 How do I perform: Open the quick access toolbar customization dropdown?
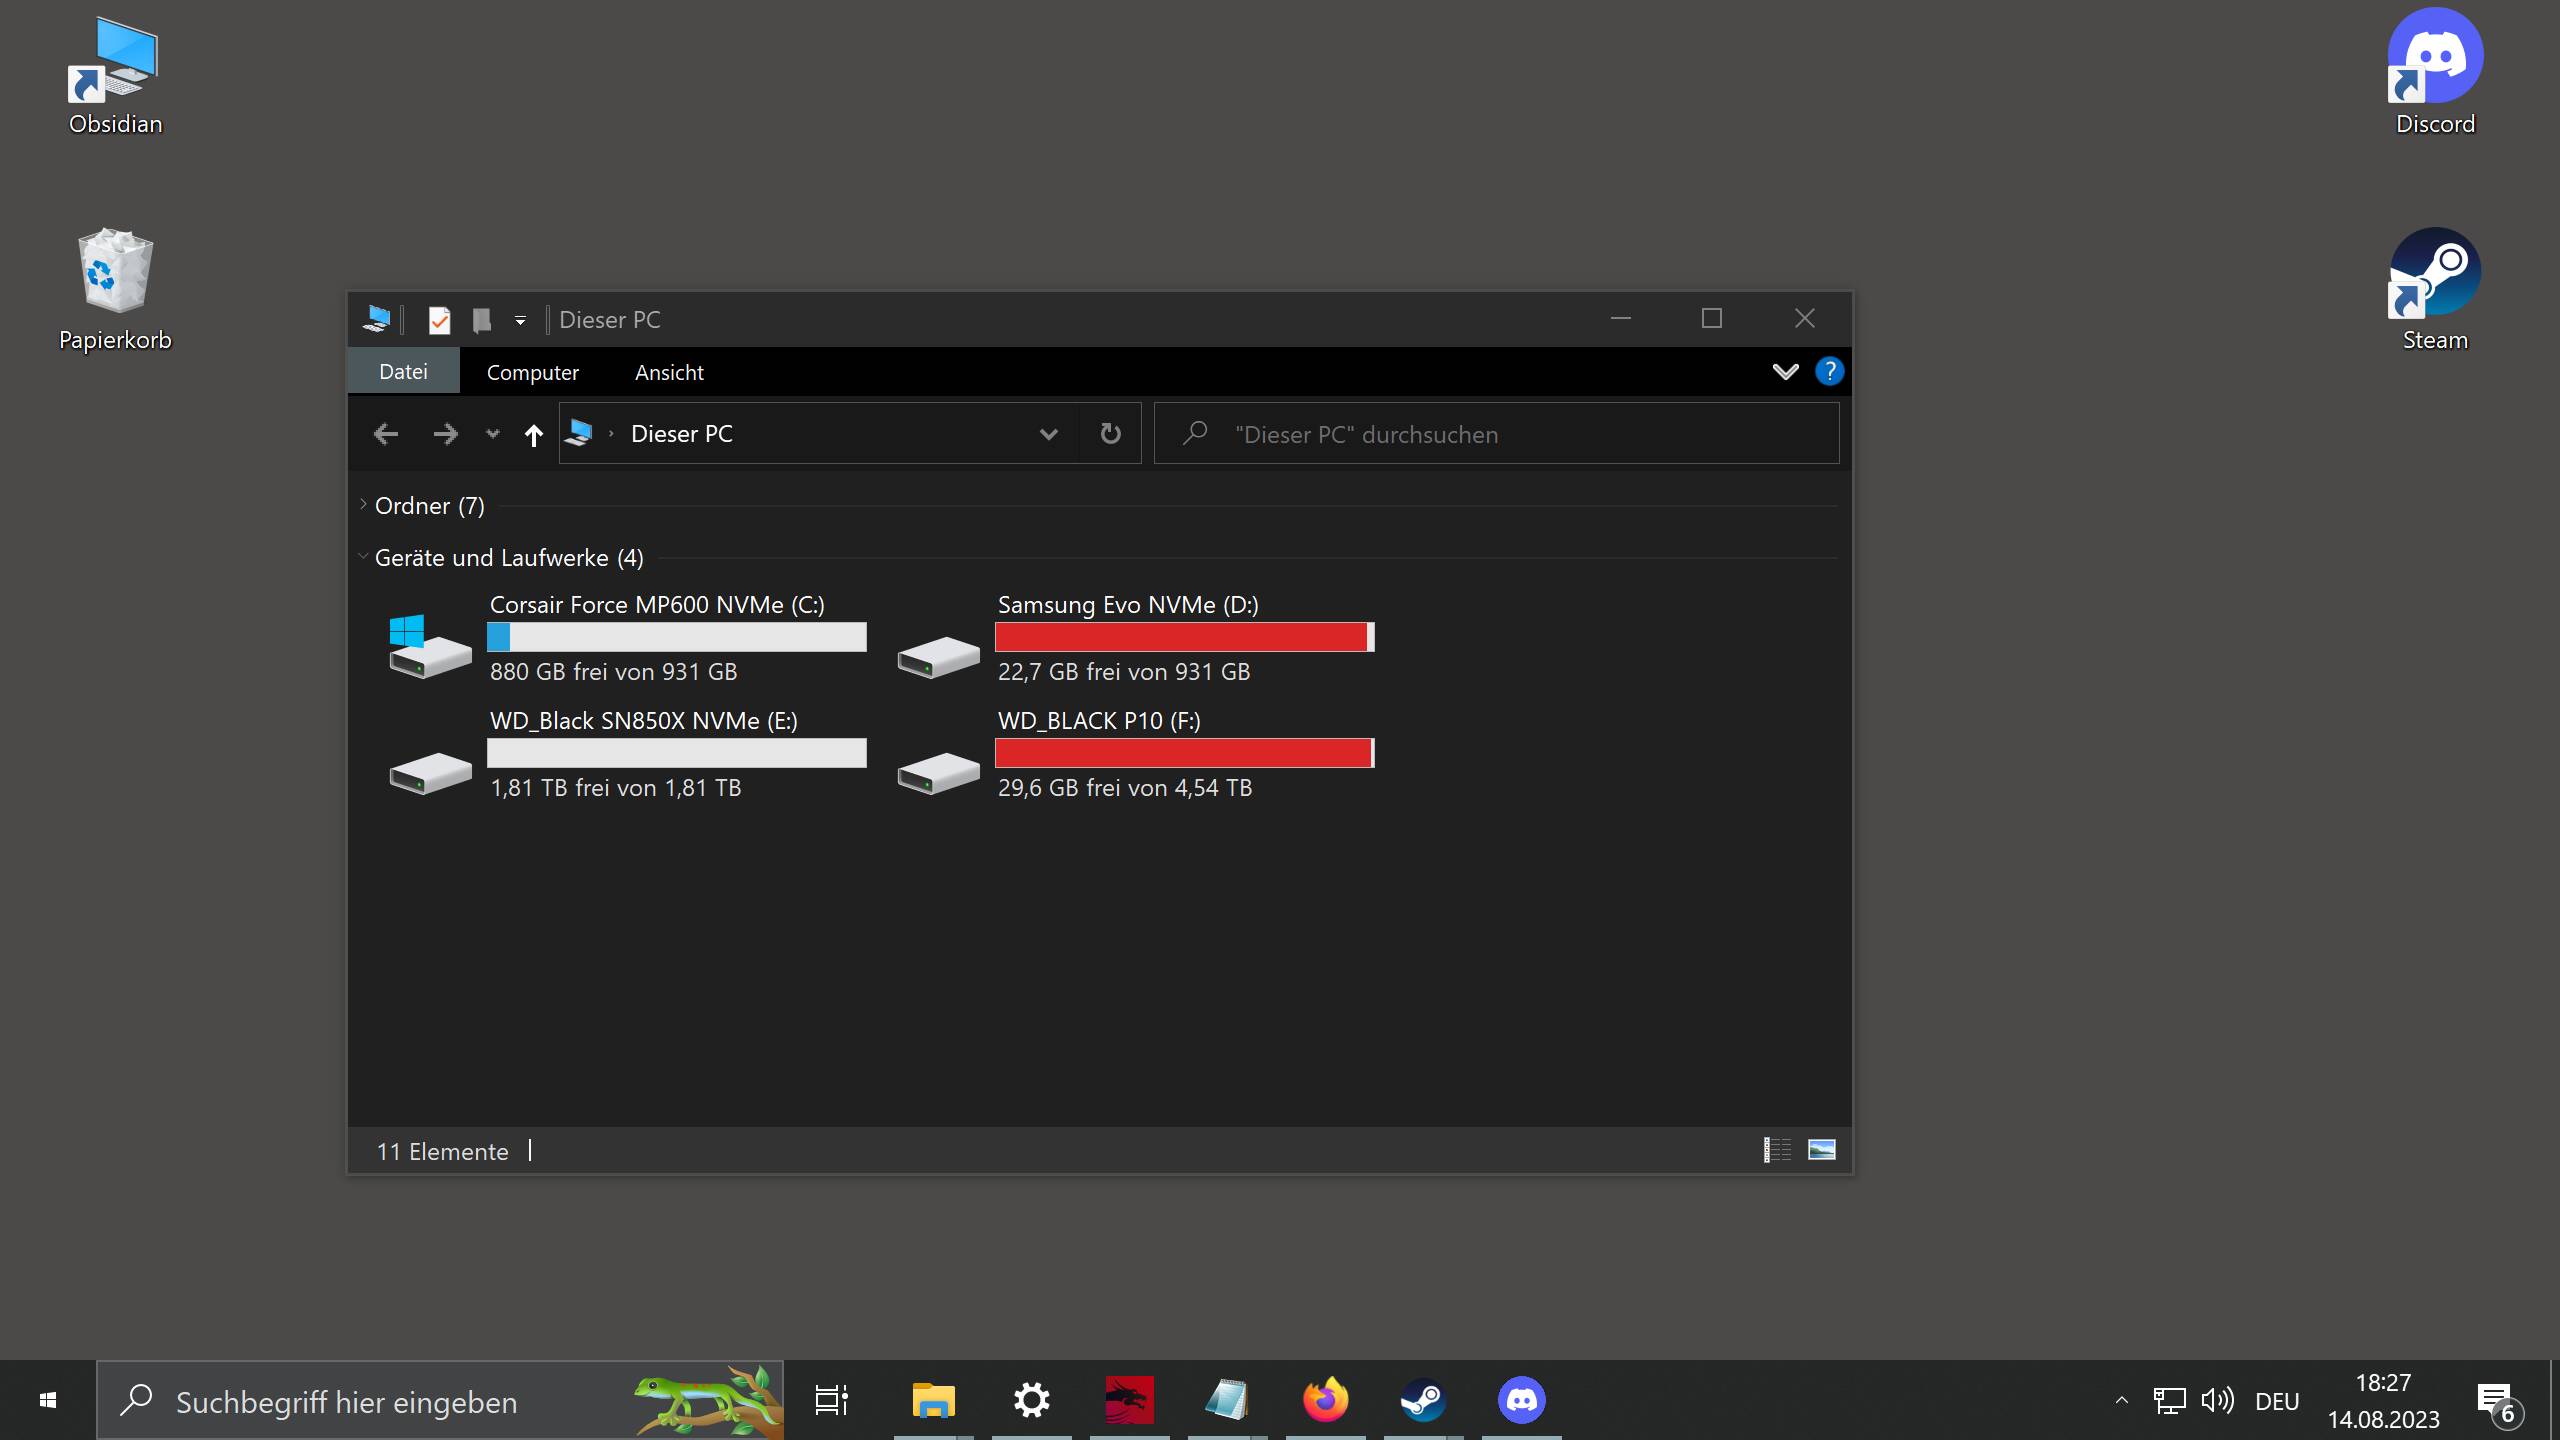pos(520,320)
